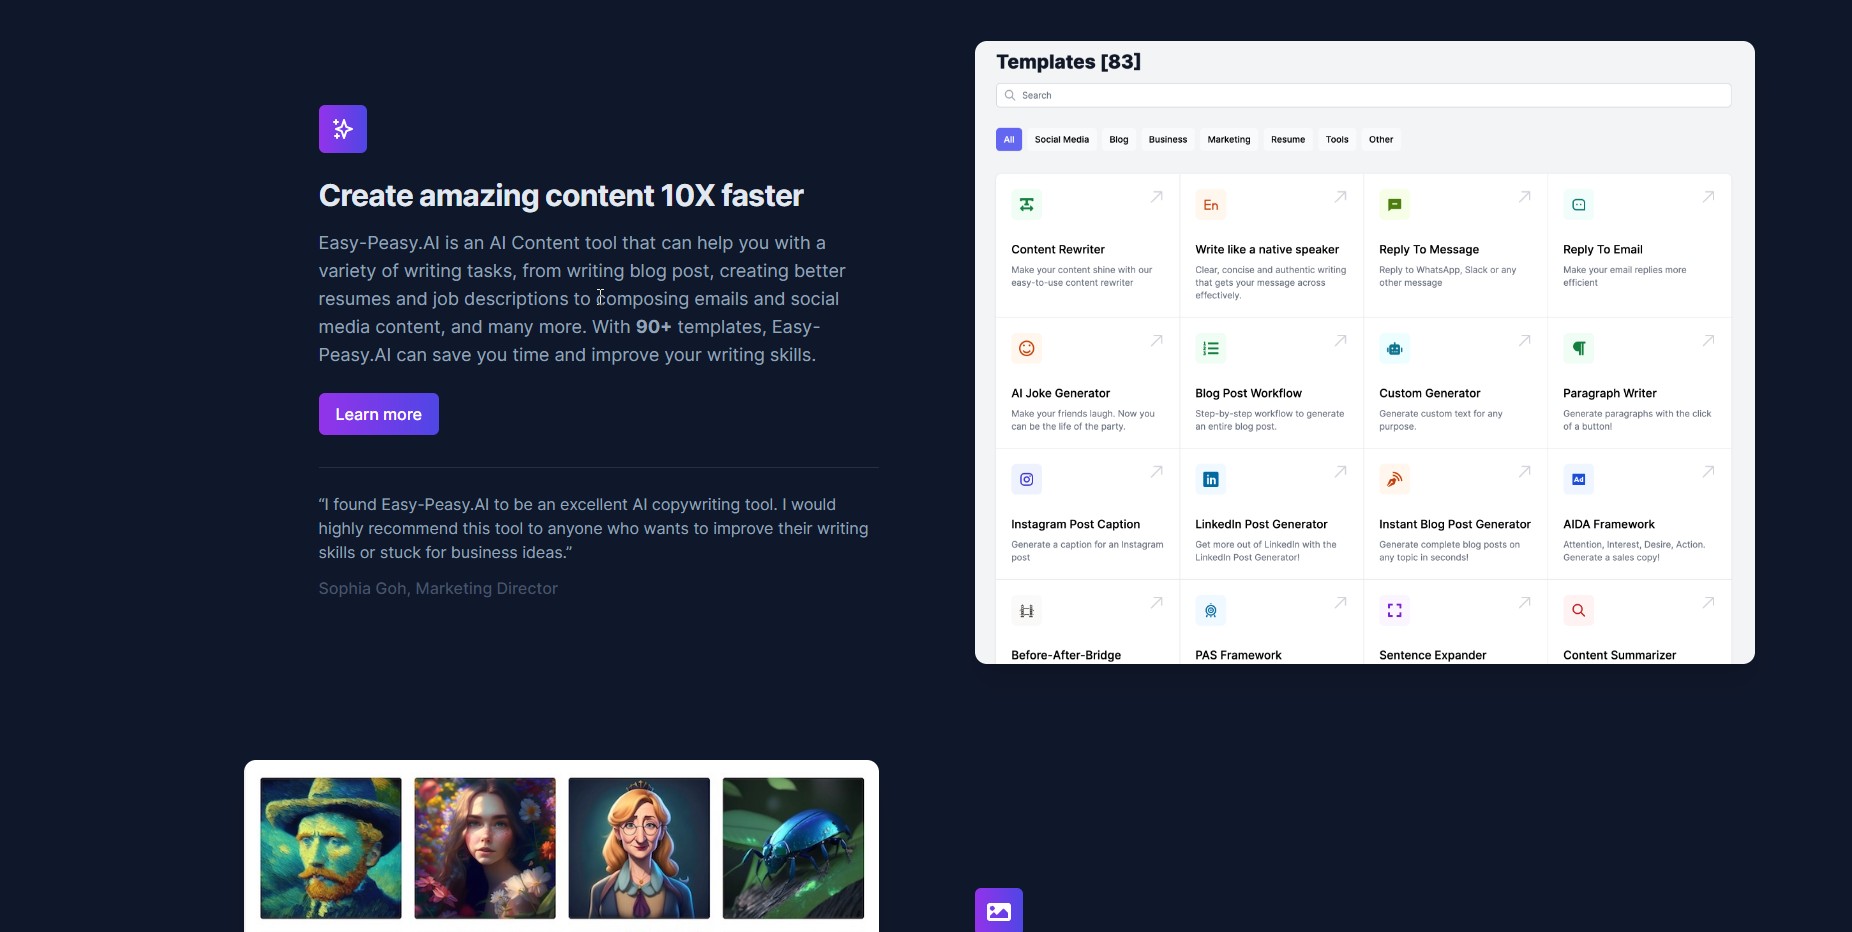1852x932 pixels.
Task: Click arrow icon on AI Joke Generator card
Action: 1156,341
